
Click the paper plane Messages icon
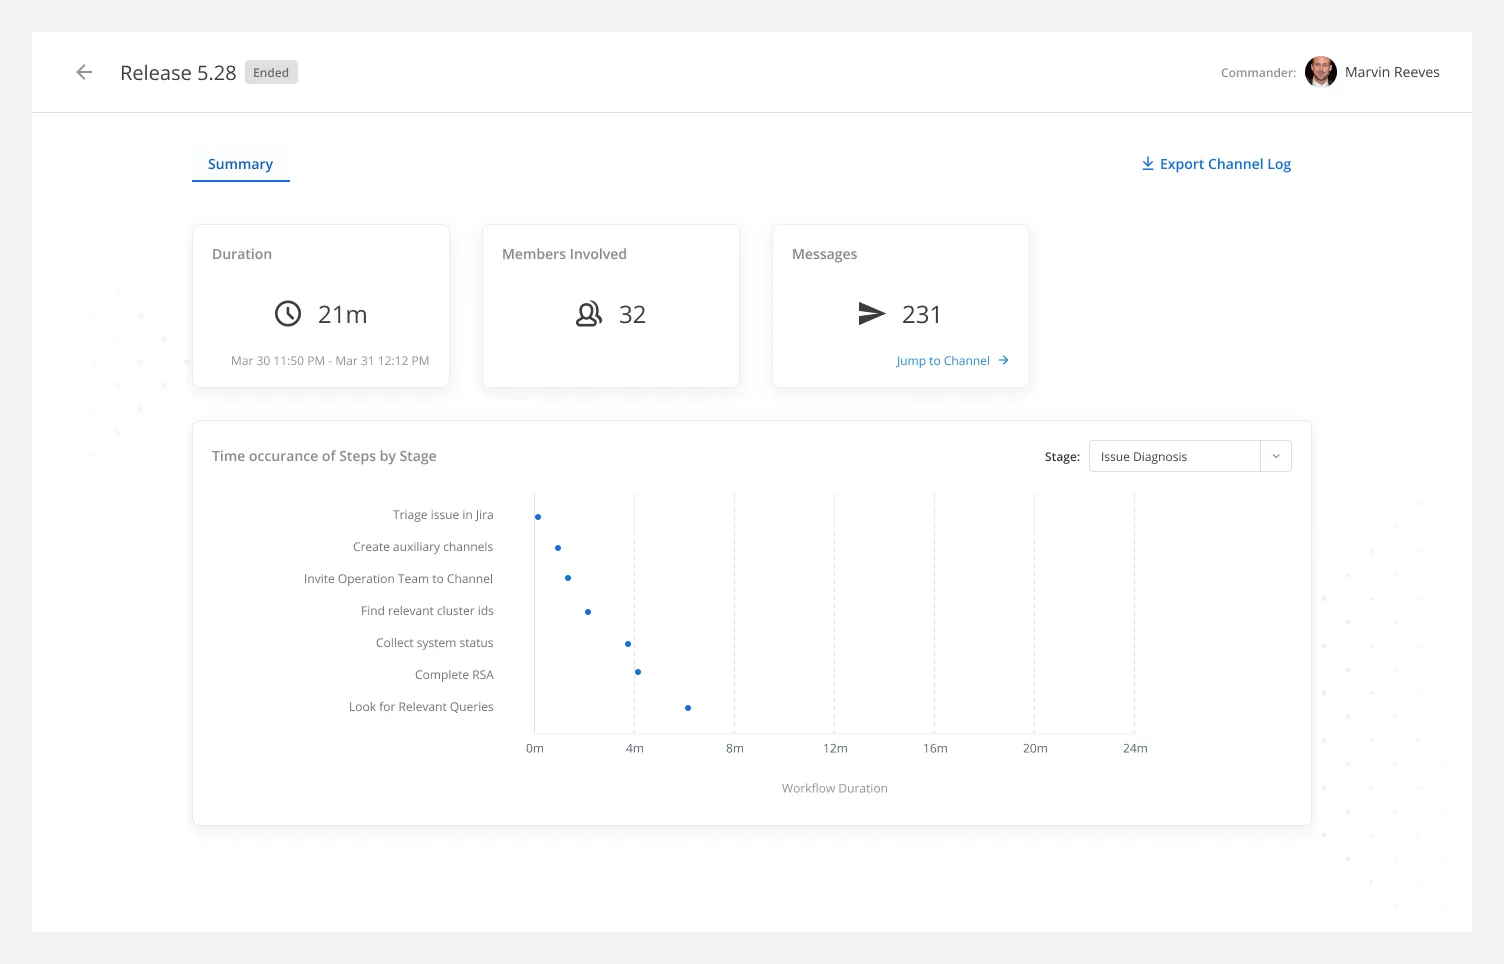pyautogui.click(x=872, y=314)
